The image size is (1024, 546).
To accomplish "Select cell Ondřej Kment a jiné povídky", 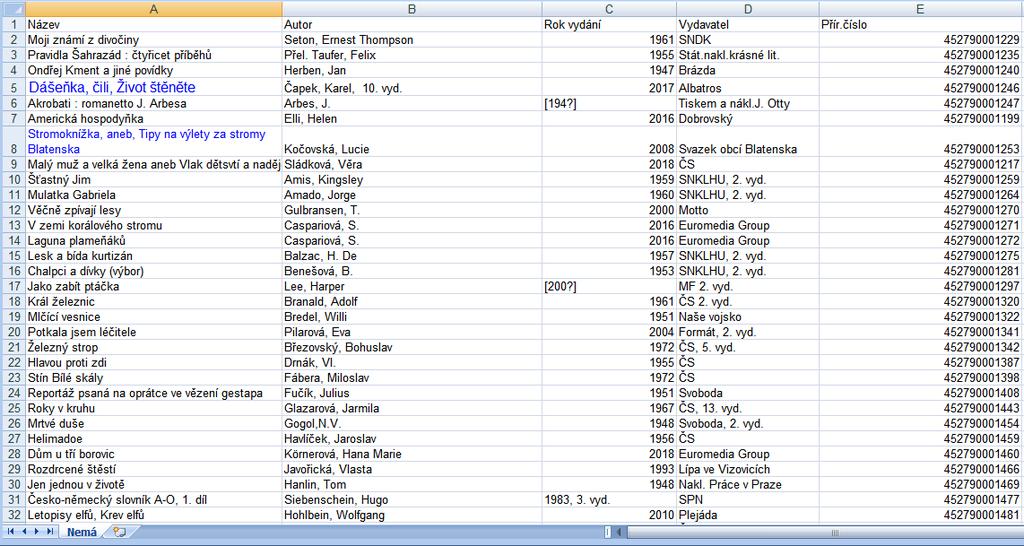I will [x=153, y=70].
